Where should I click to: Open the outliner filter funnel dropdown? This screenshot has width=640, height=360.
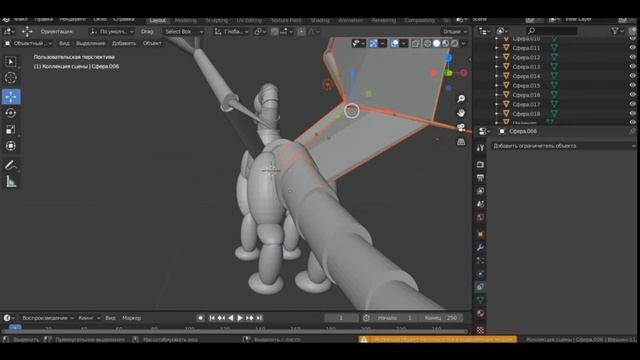click(x=618, y=31)
